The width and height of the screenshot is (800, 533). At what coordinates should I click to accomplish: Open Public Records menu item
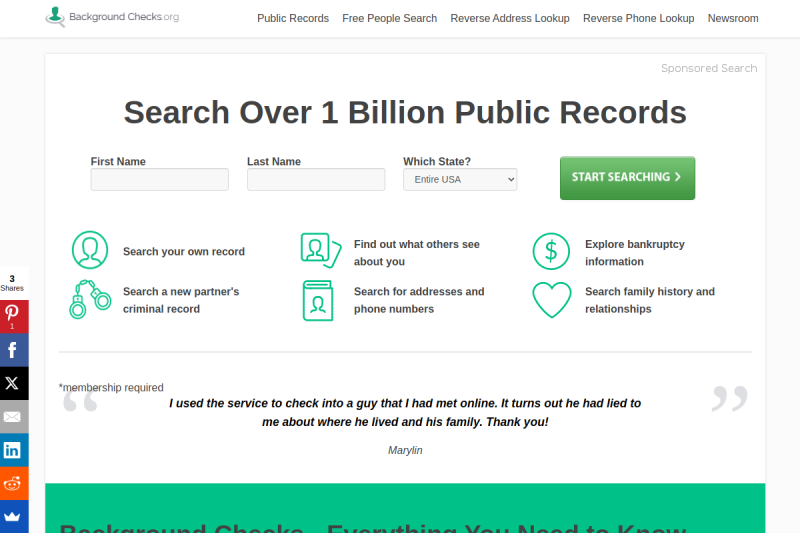pyautogui.click(x=293, y=18)
